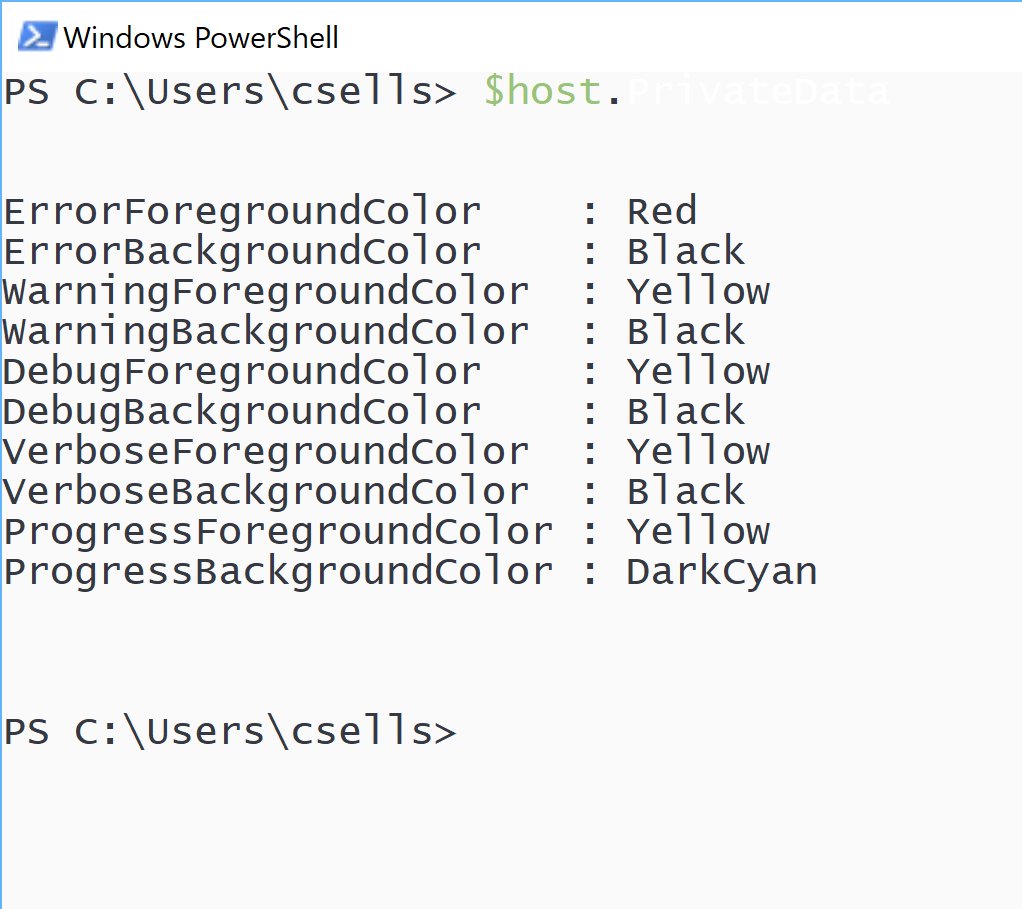Screen dimensions: 1022x909
Task: Click the ProgressBackgroundColor property name
Action: (278, 573)
